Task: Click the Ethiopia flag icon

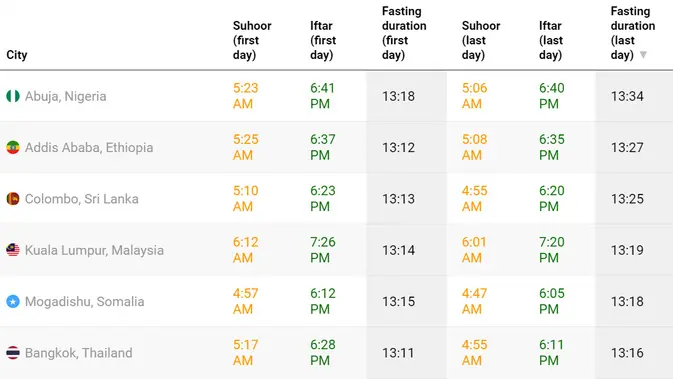Action: click(13, 148)
